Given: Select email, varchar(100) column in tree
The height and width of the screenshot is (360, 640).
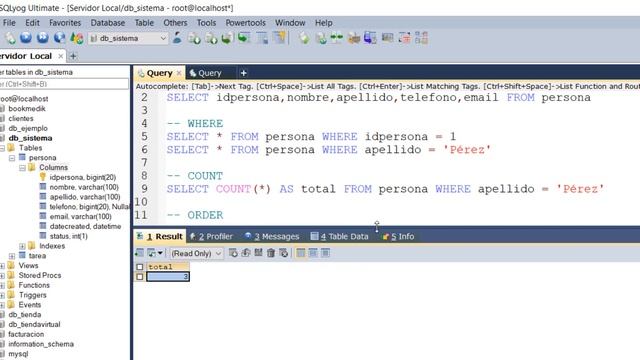Looking at the screenshot, I should [80, 217].
